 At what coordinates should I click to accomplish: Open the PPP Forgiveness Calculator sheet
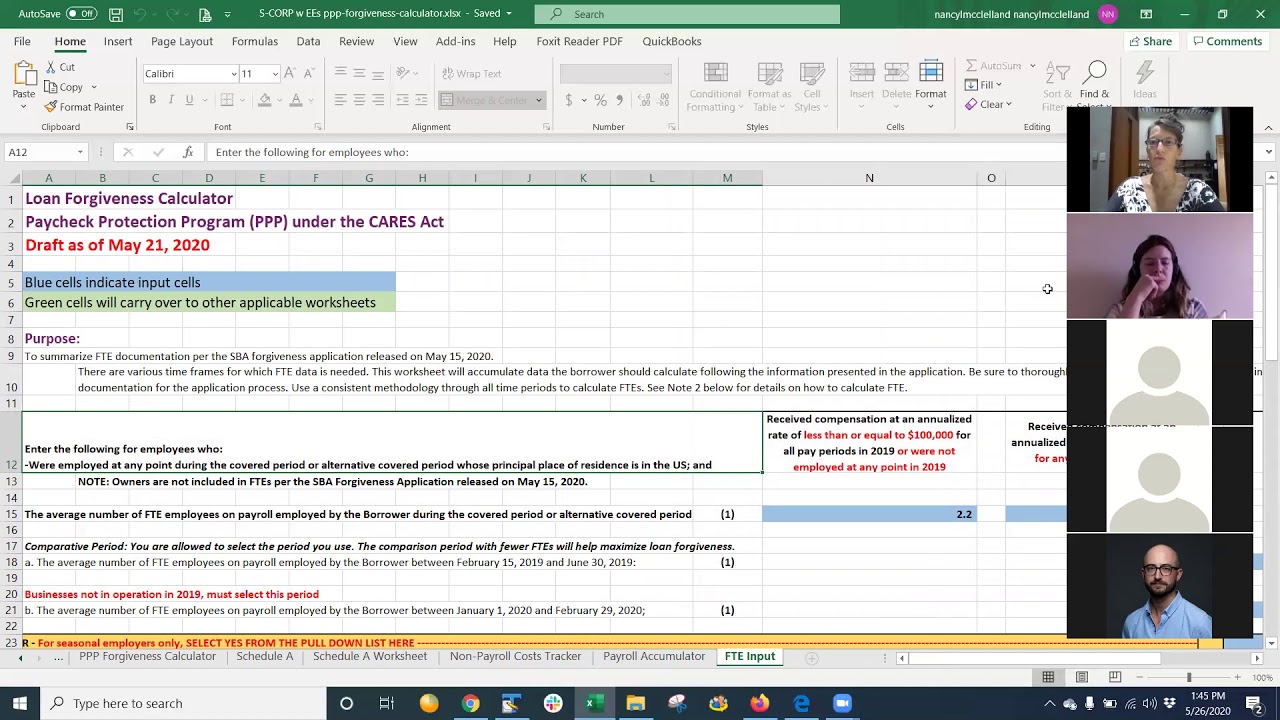(147, 657)
